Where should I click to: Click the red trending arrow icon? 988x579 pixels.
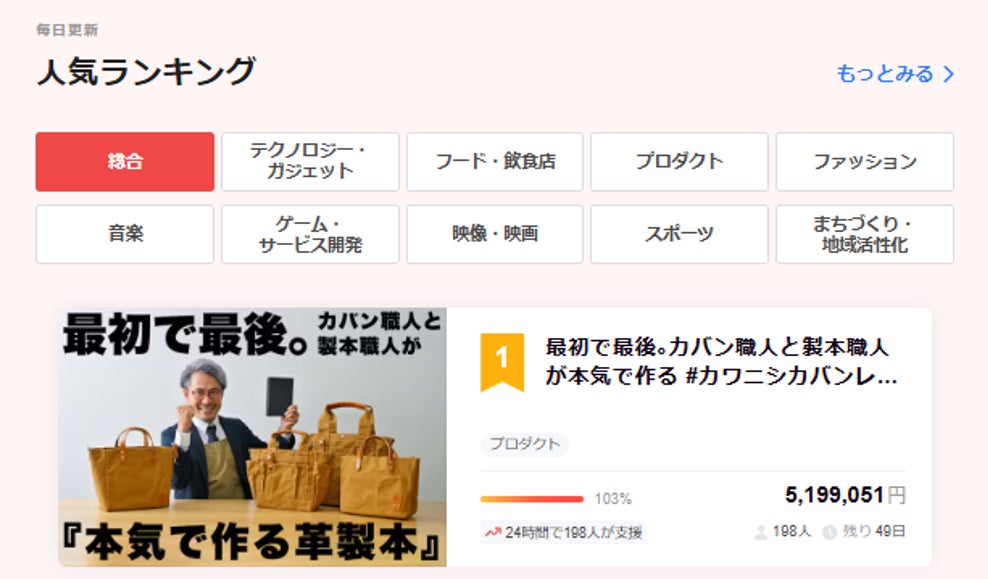(x=492, y=532)
